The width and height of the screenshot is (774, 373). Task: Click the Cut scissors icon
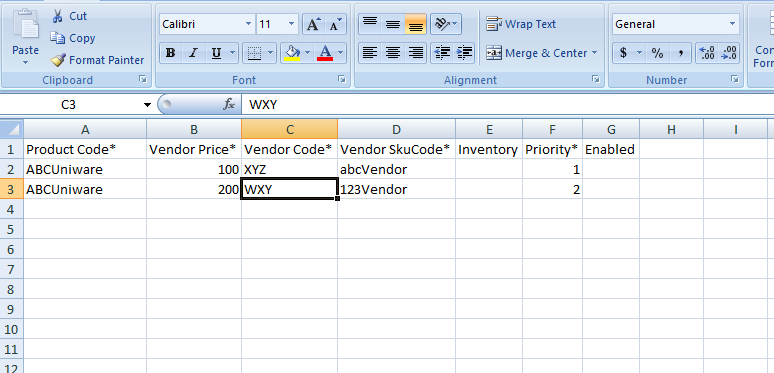pos(58,16)
